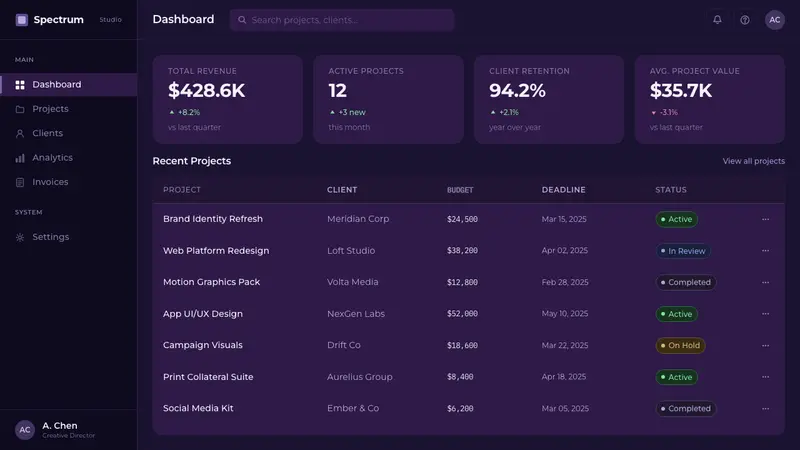
Task: Open Projects in sidebar
Action: 68,109
